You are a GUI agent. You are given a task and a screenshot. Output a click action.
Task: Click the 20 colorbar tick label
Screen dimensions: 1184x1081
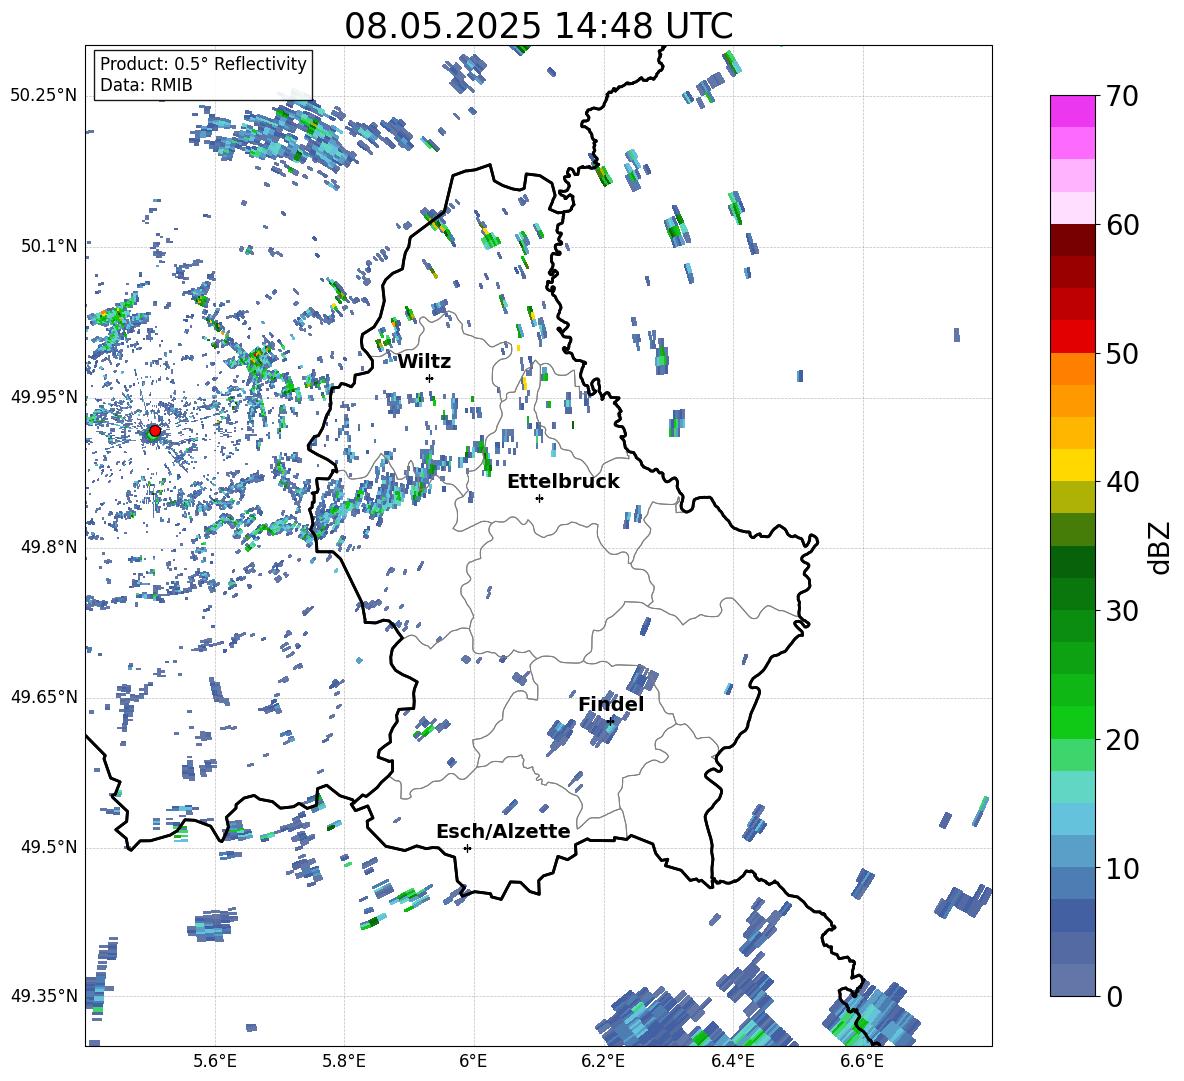1122,740
